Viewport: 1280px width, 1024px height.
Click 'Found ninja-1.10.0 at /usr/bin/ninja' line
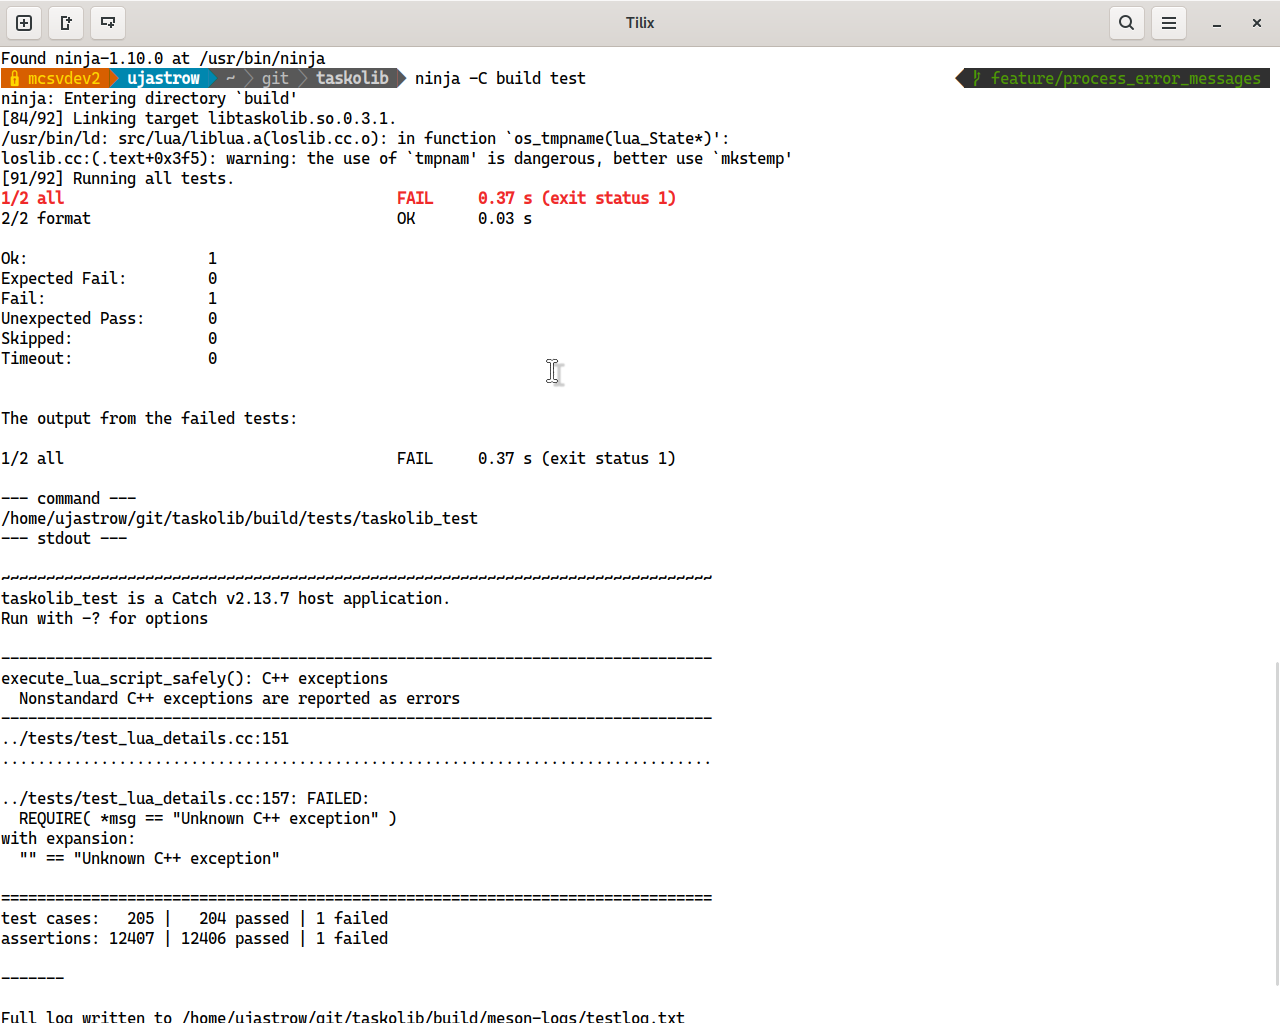(163, 58)
